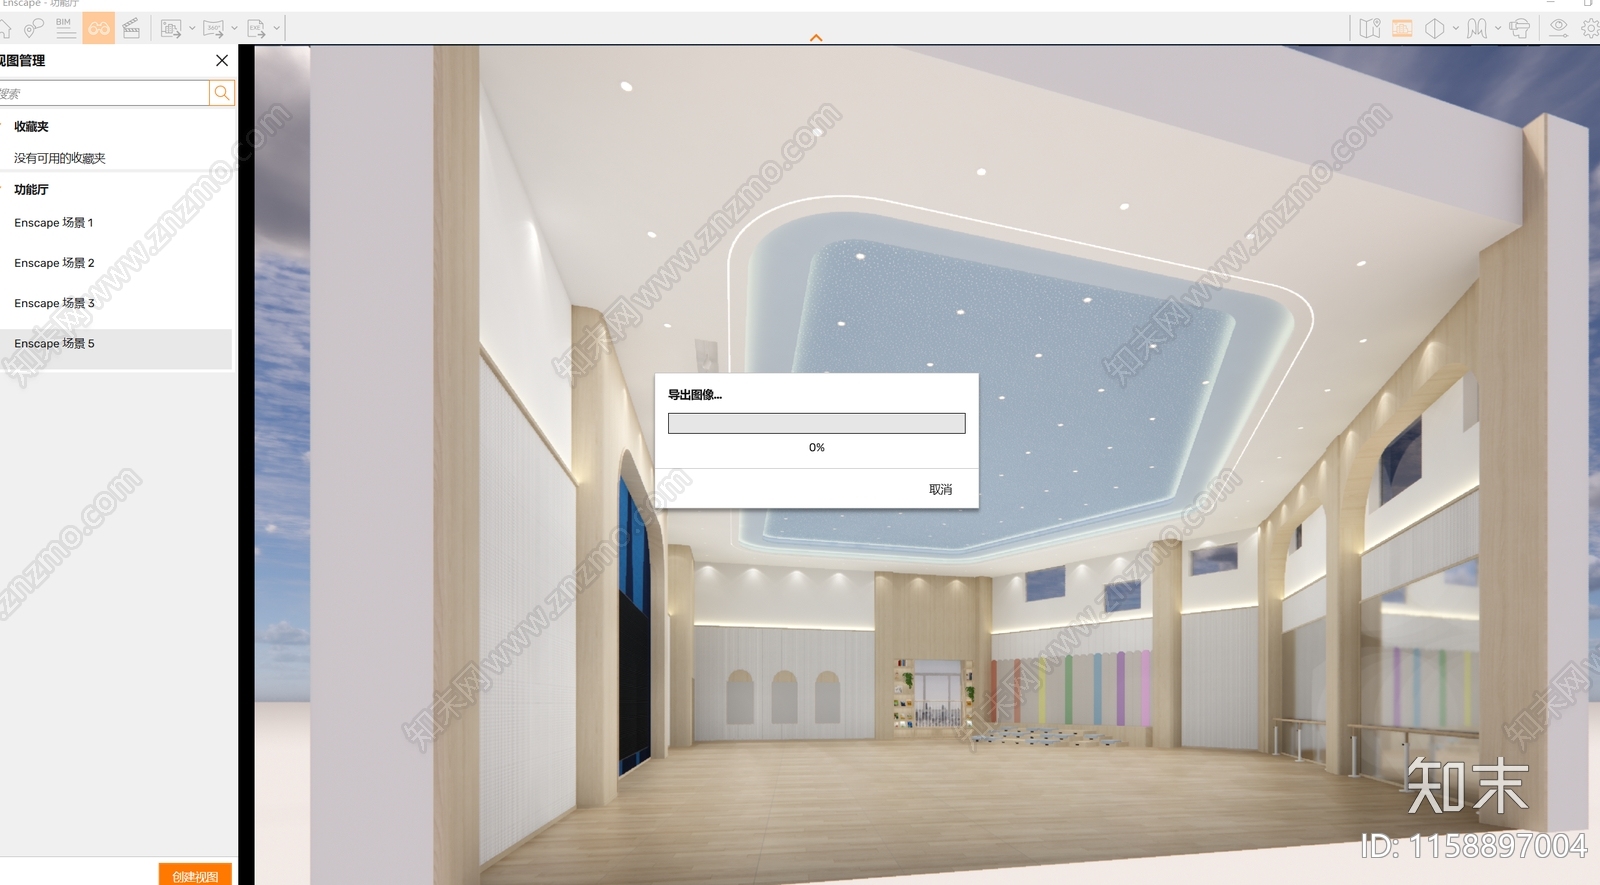Open the minimap icon with location pin
This screenshot has height=885, width=1600.
(x=1370, y=29)
